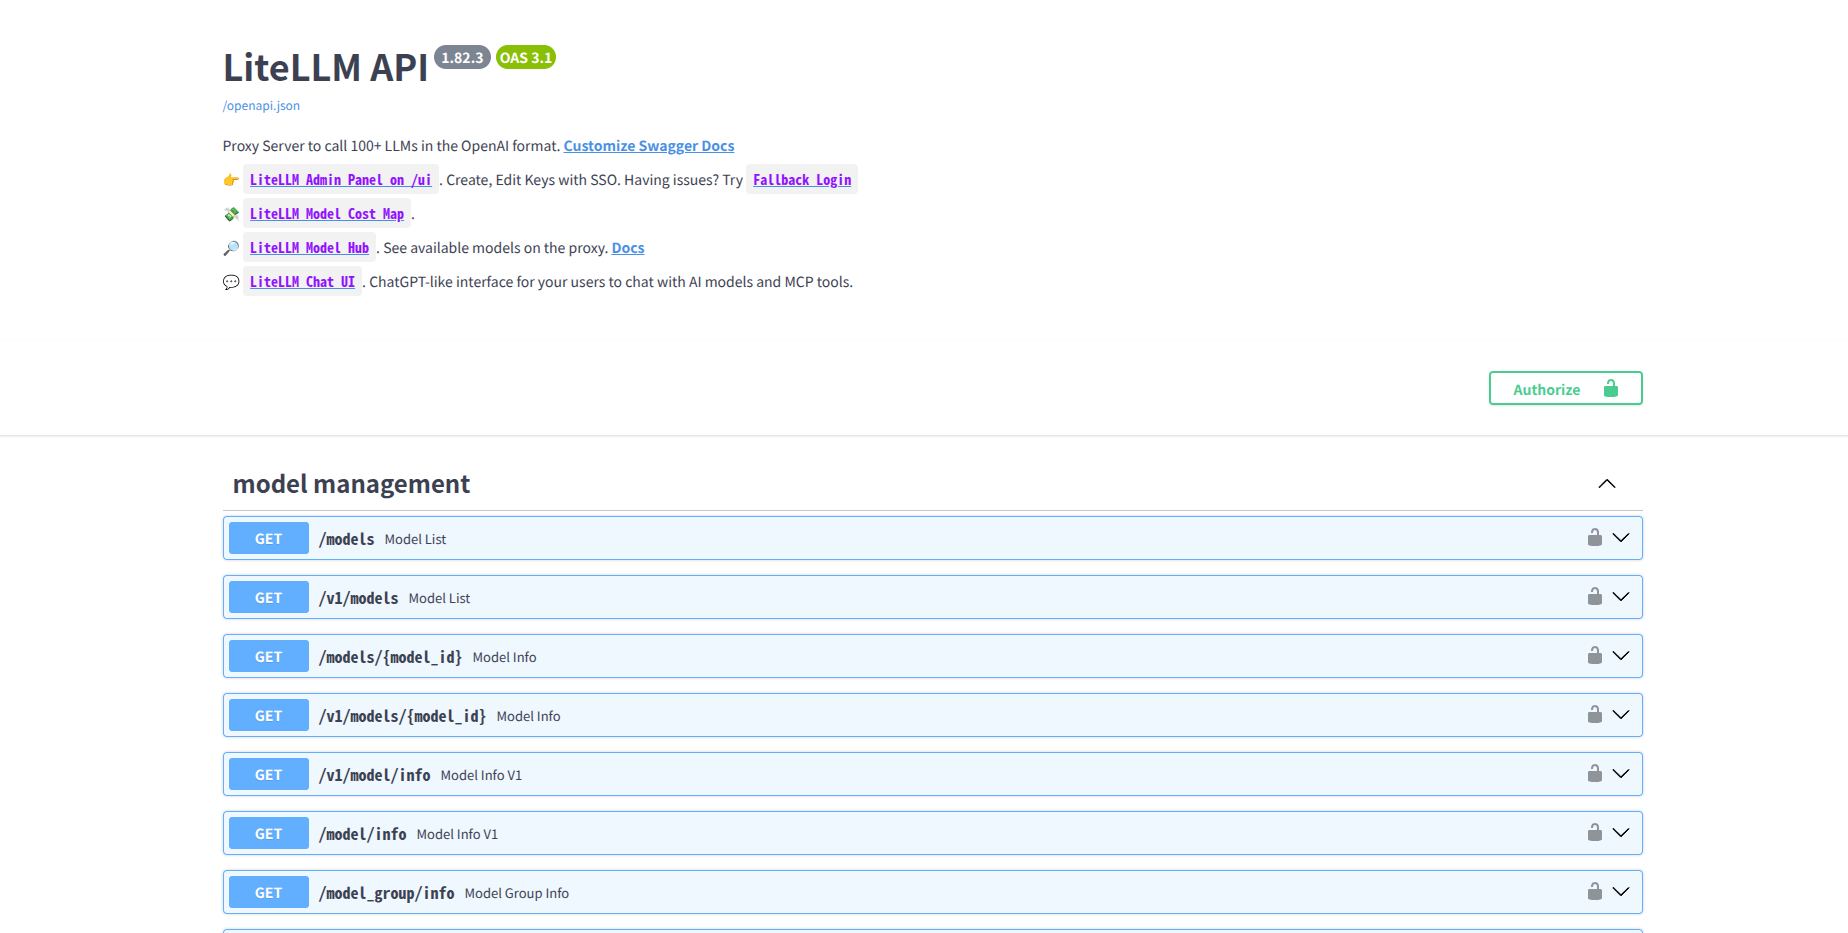Click GET badge for /models endpoint
This screenshot has width=1848, height=933.
click(x=269, y=538)
